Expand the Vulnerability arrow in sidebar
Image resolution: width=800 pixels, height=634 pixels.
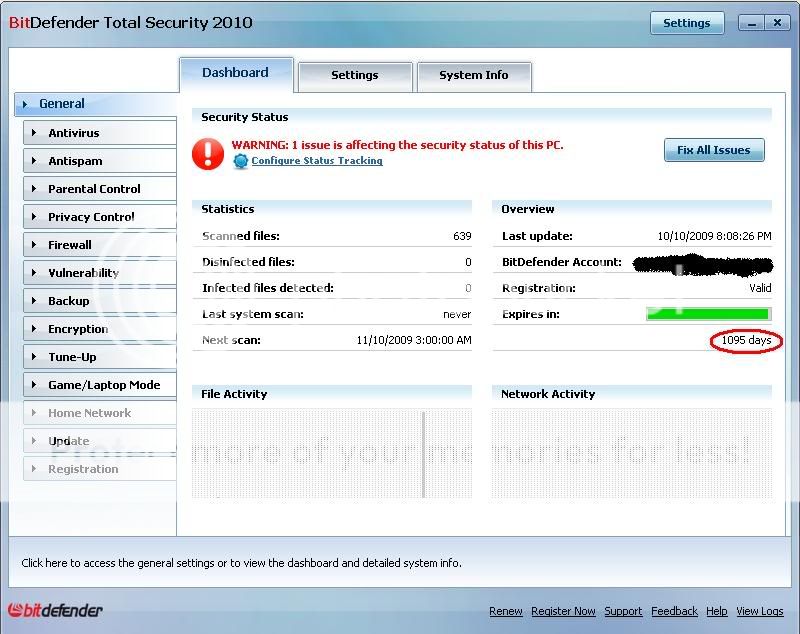coord(34,273)
